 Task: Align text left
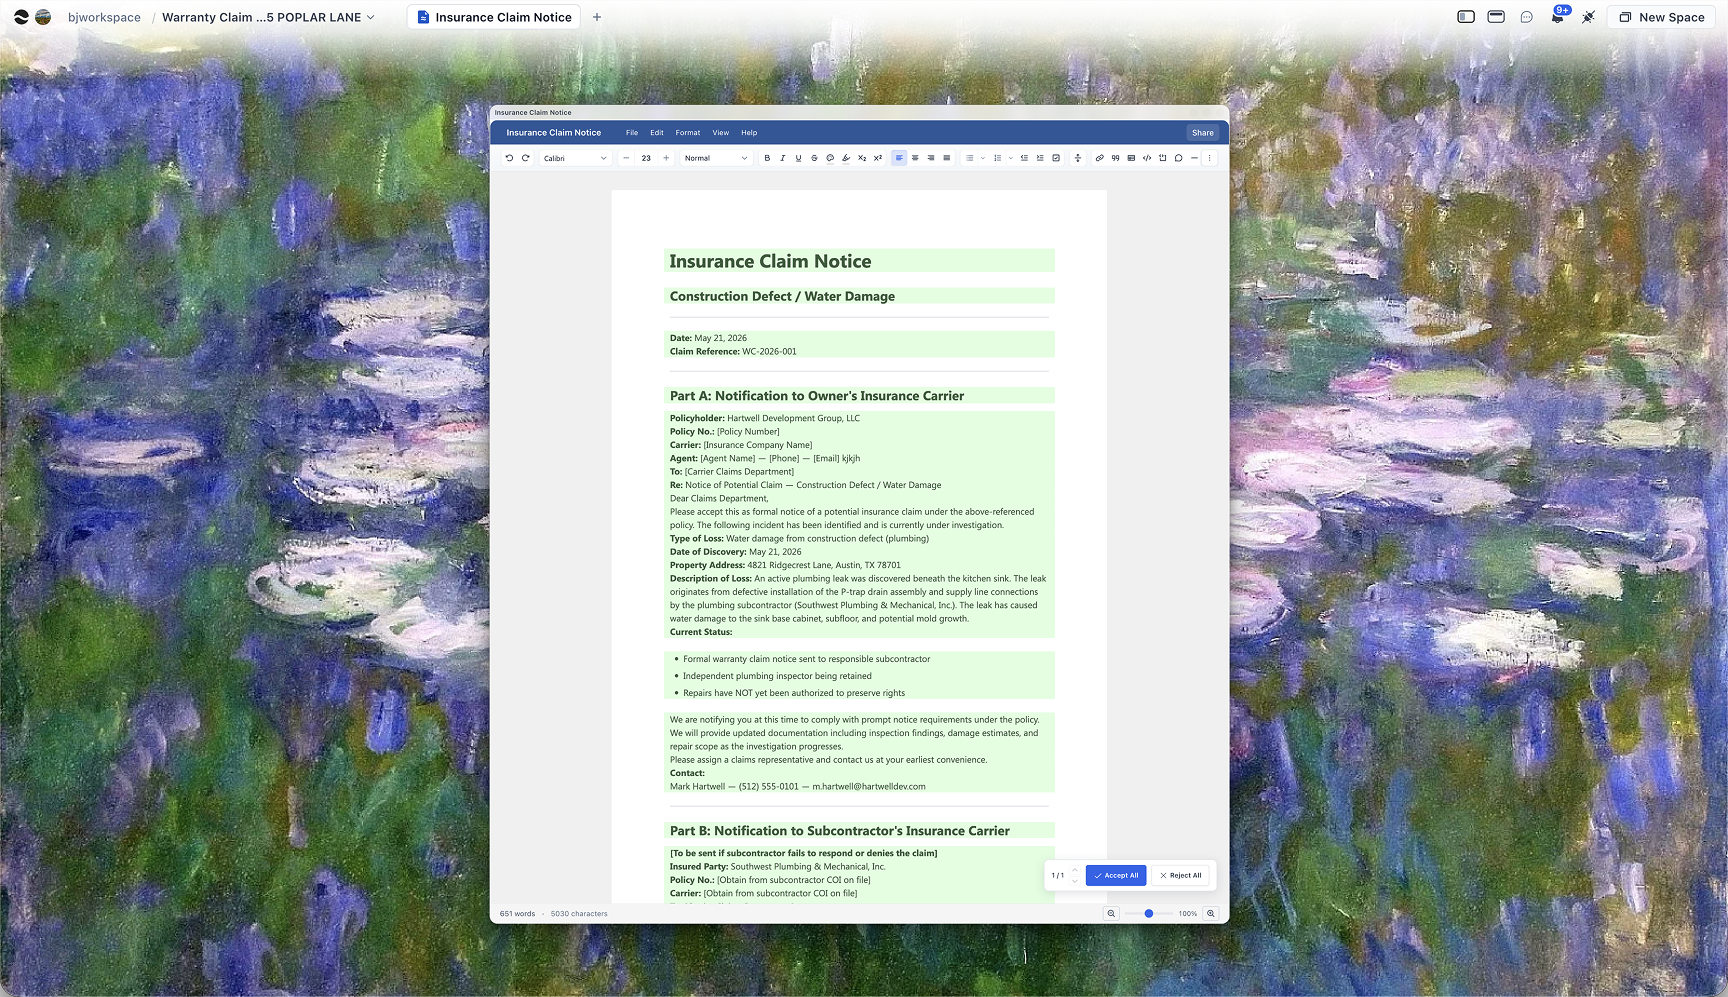tap(899, 158)
